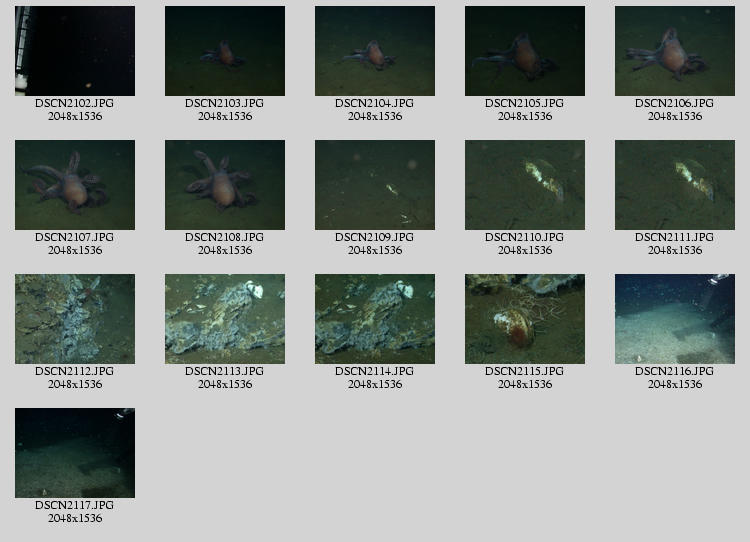Click the DSCN2113.JPG thumbnail image
Screen dimensions: 750x542
click(x=225, y=319)
